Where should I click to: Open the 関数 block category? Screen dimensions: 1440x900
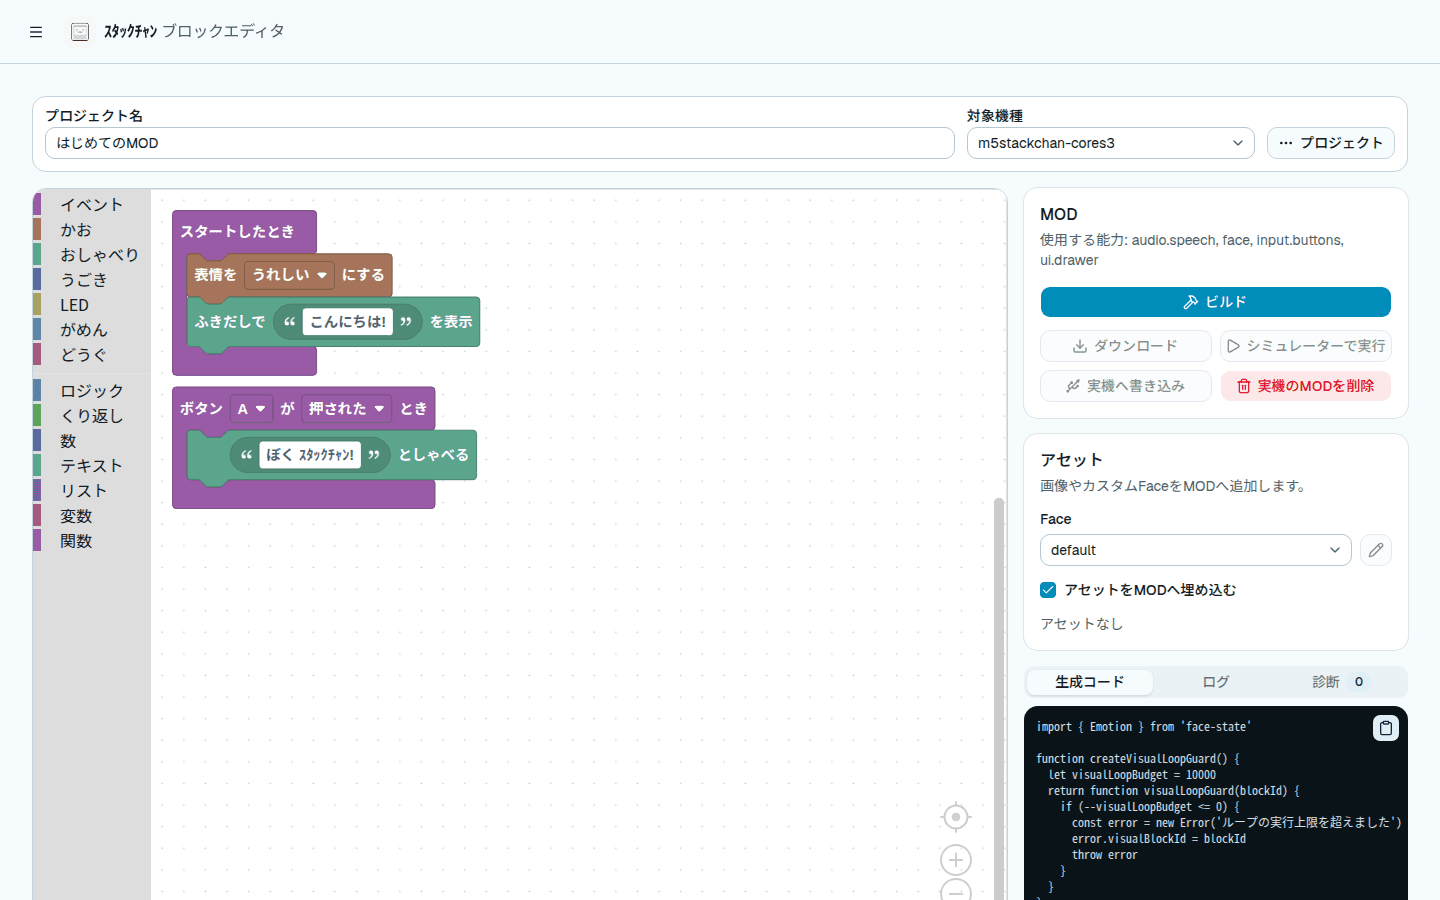91,541
